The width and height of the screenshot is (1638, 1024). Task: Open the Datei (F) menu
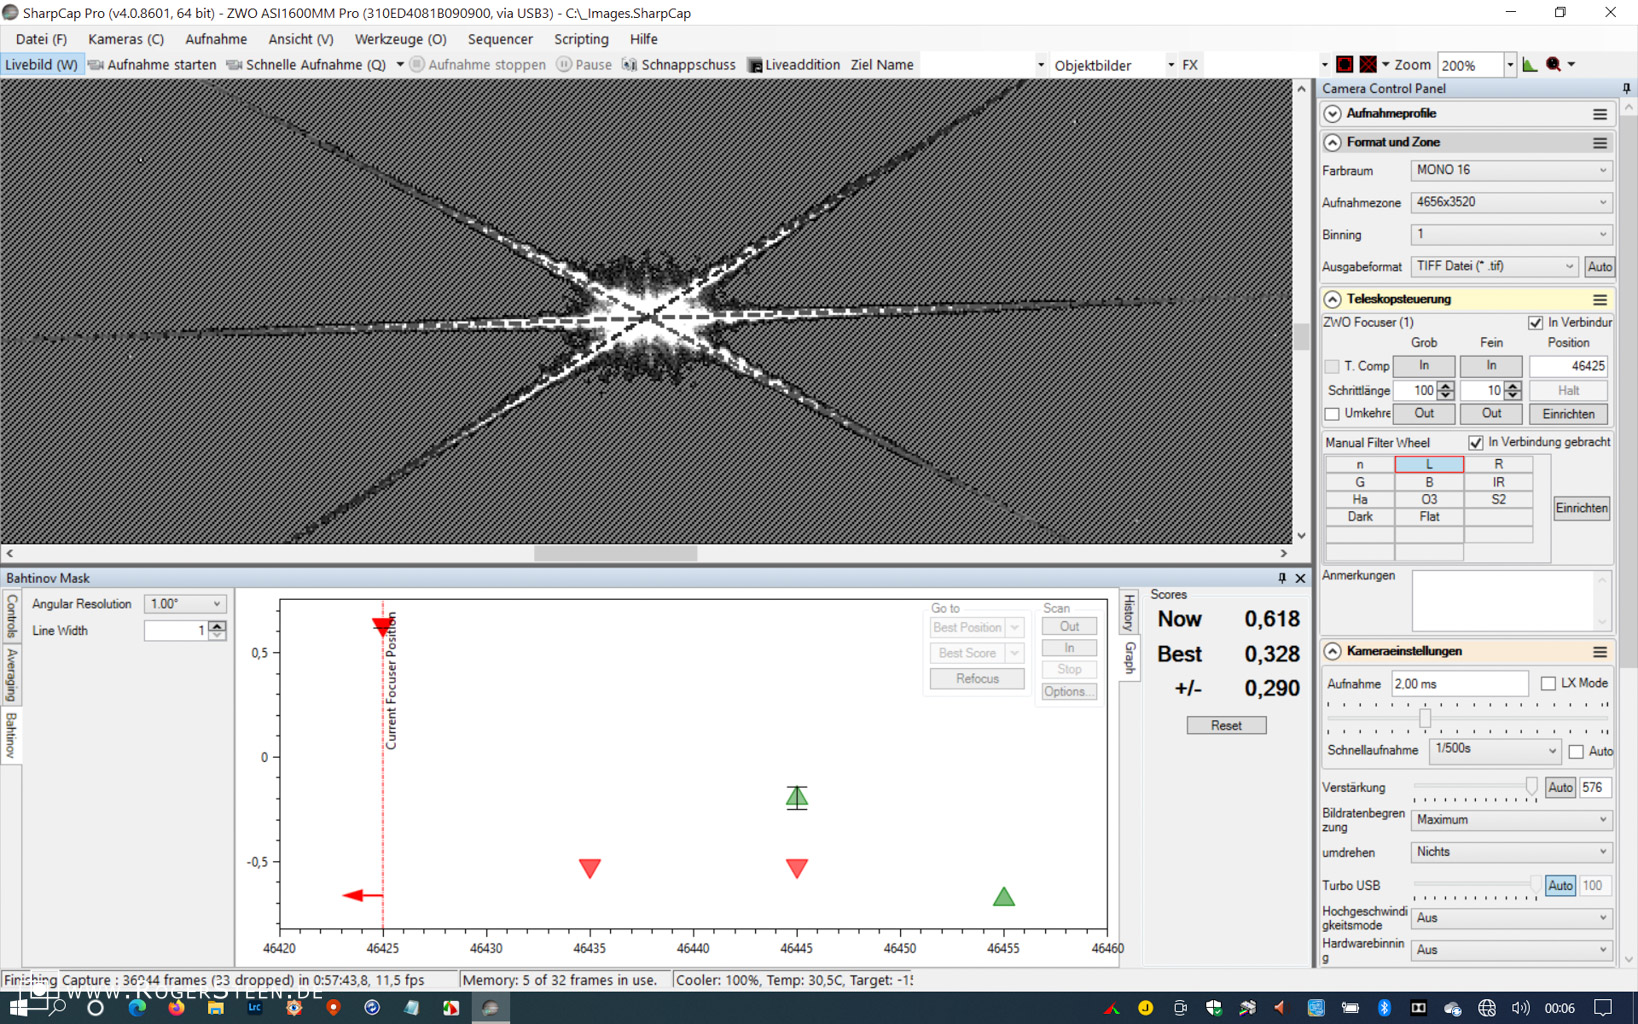click(41, 39)
